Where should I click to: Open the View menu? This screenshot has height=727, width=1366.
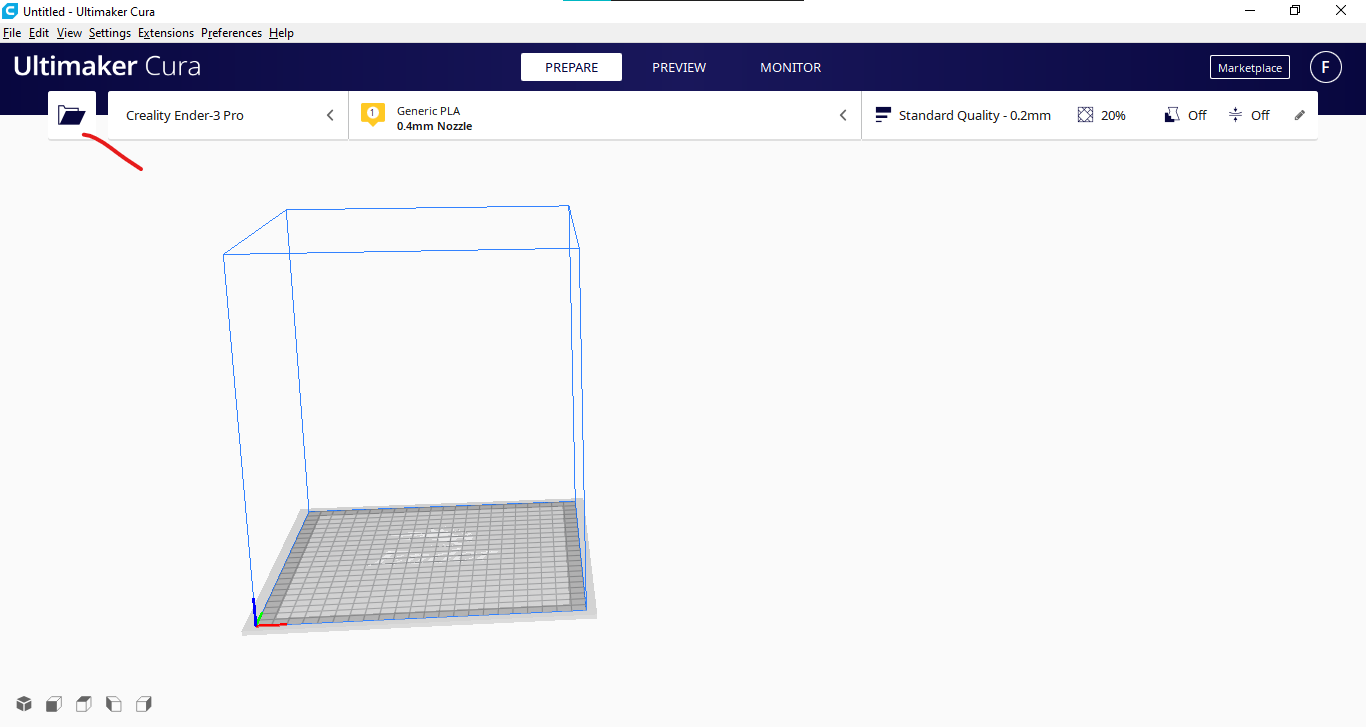point(69,33)
